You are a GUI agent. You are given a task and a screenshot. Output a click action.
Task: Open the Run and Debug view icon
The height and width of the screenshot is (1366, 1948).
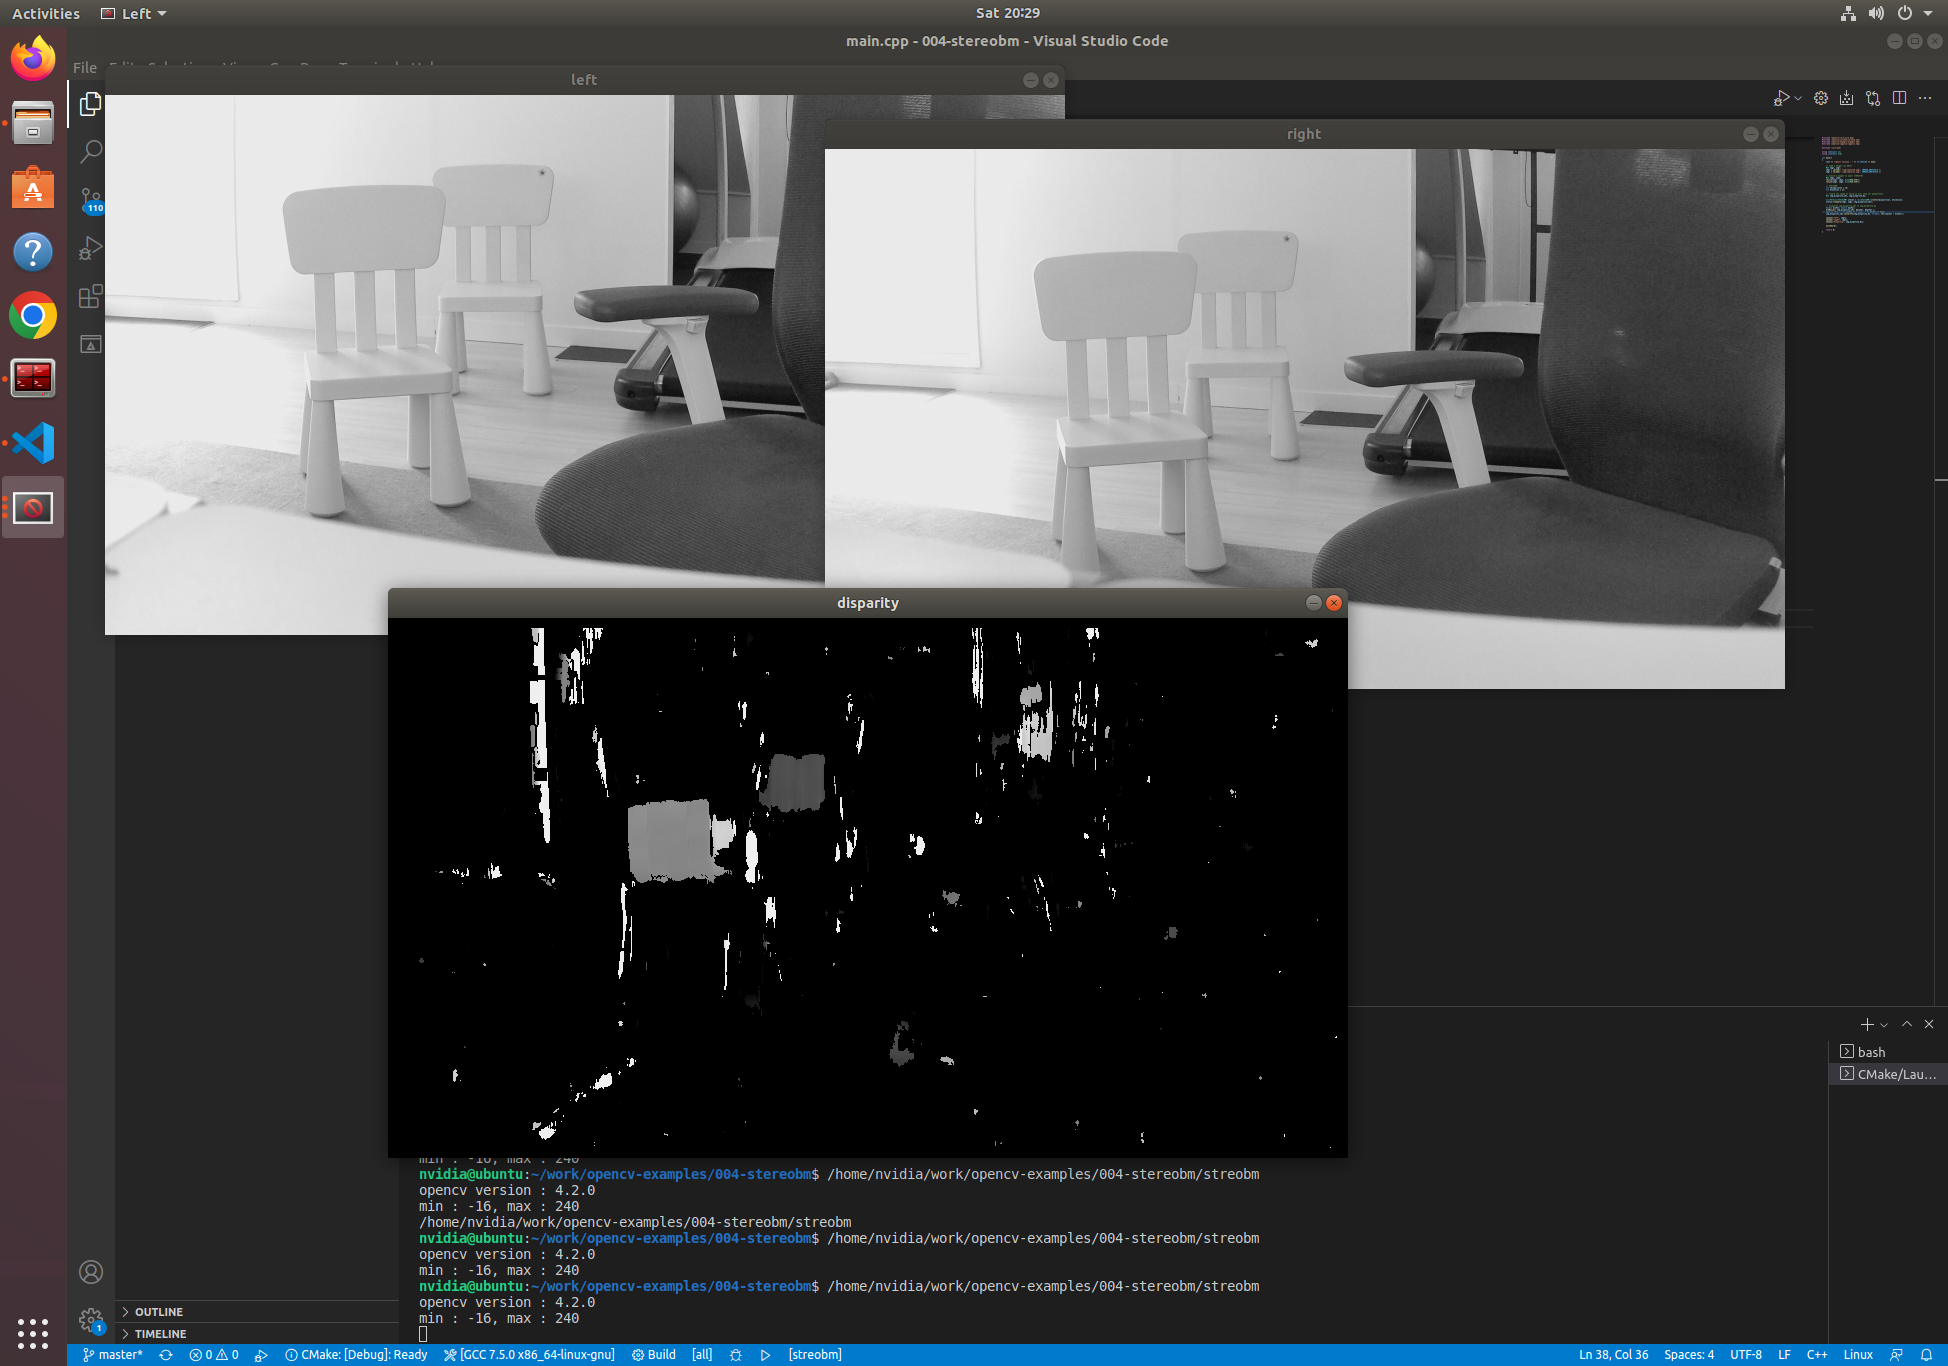(90, 248)
